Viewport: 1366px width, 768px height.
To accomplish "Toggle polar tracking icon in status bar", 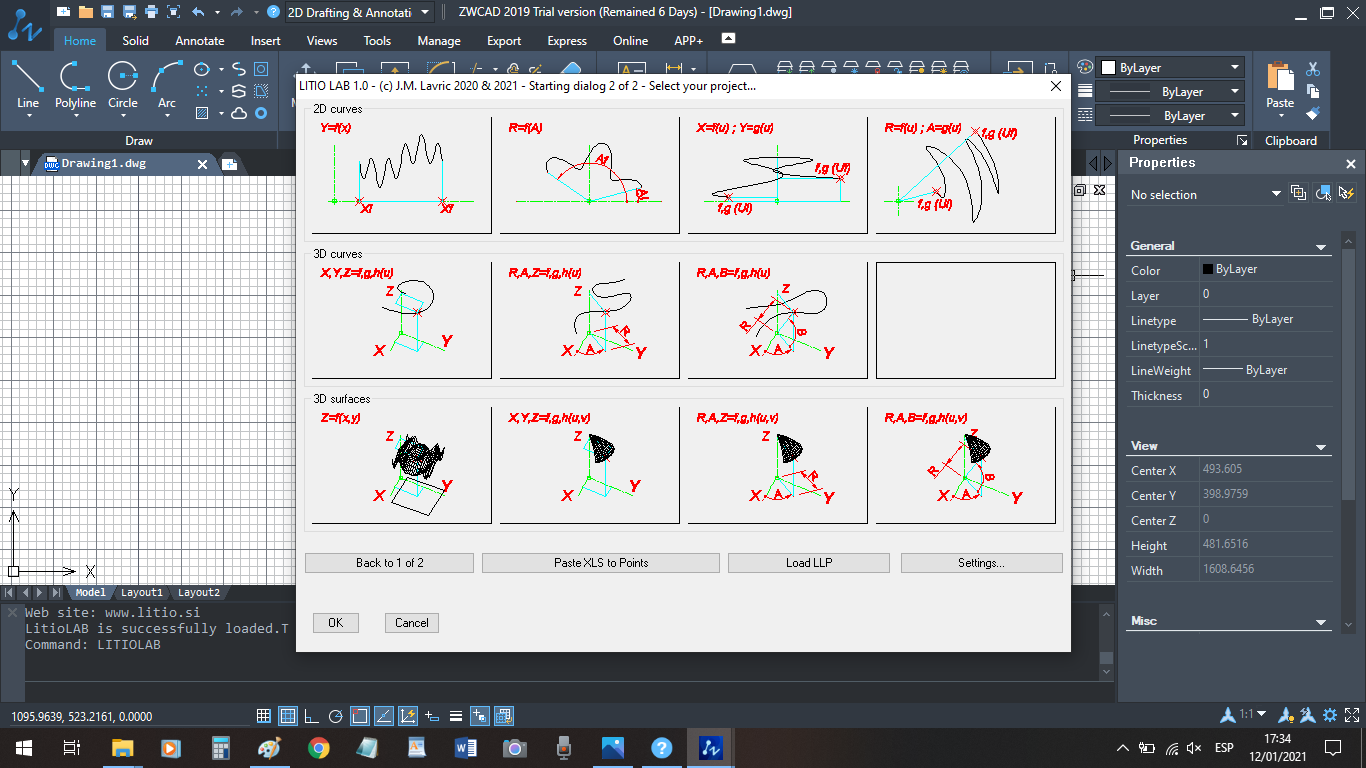I will click(336, 716).
